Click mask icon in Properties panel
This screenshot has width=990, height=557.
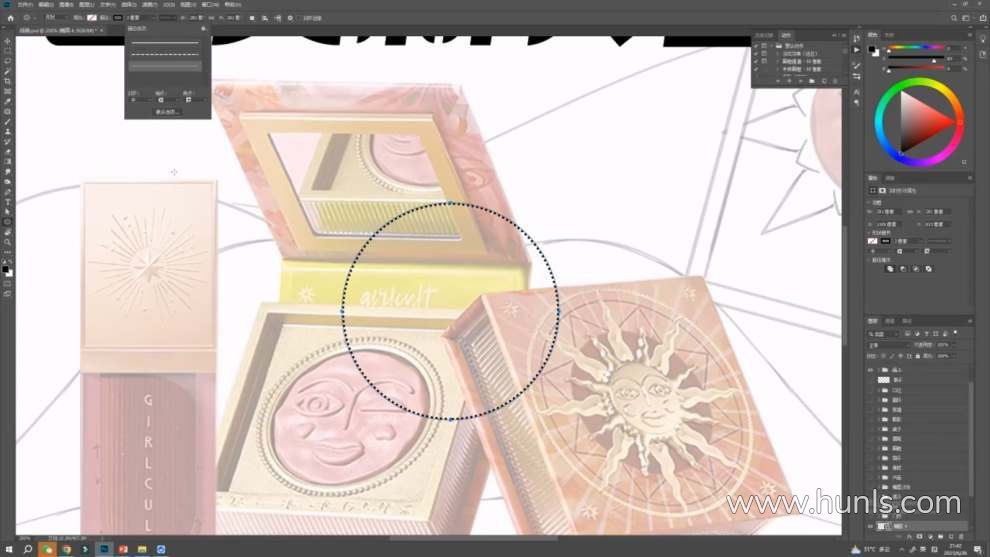click(x=883, y=191)
